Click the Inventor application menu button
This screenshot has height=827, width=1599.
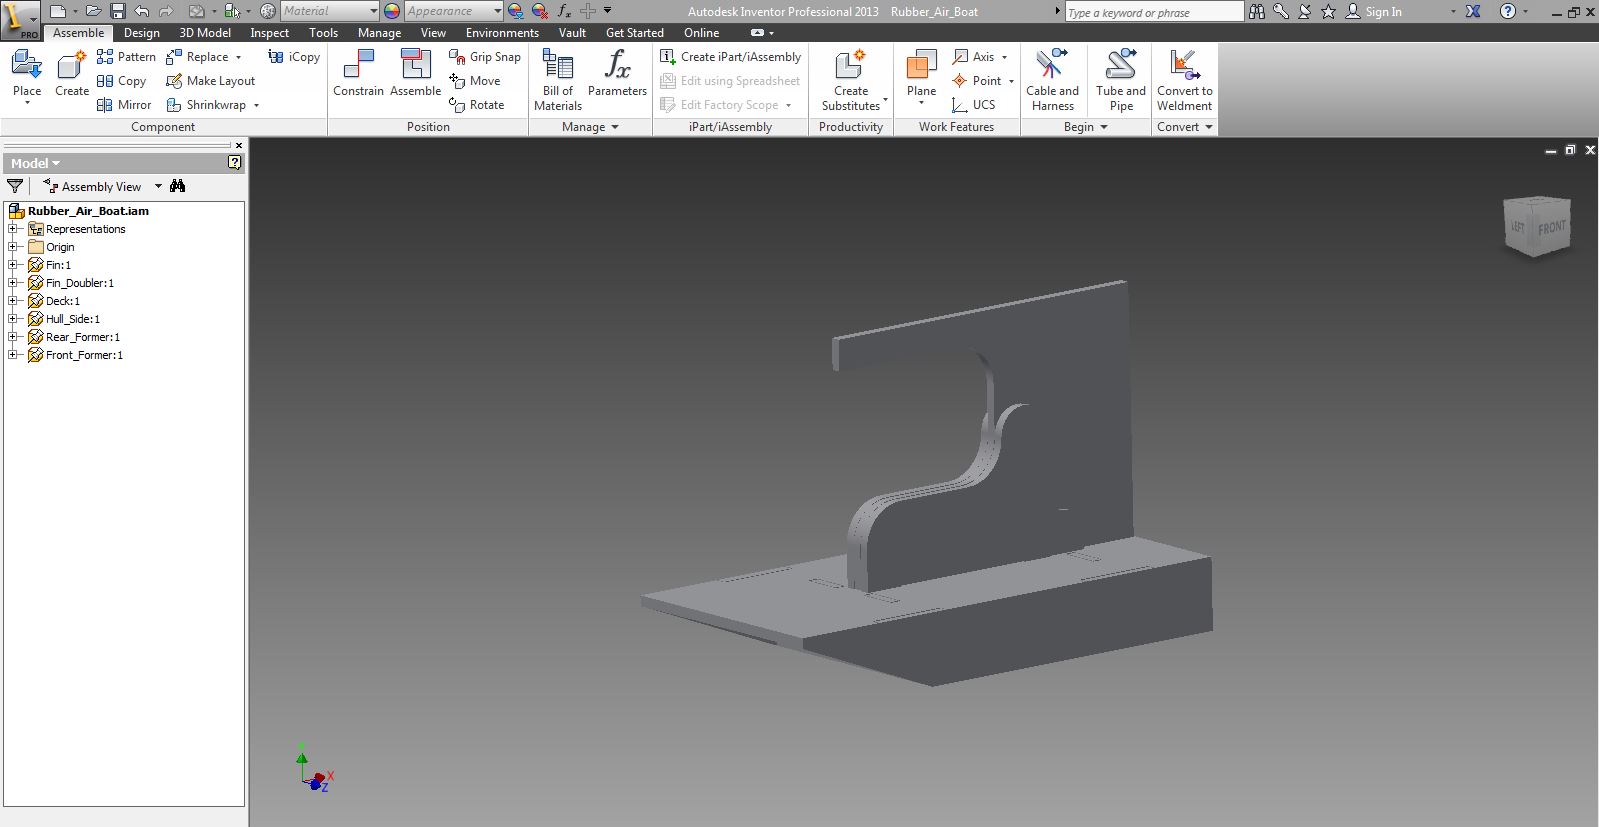(21, 18)
